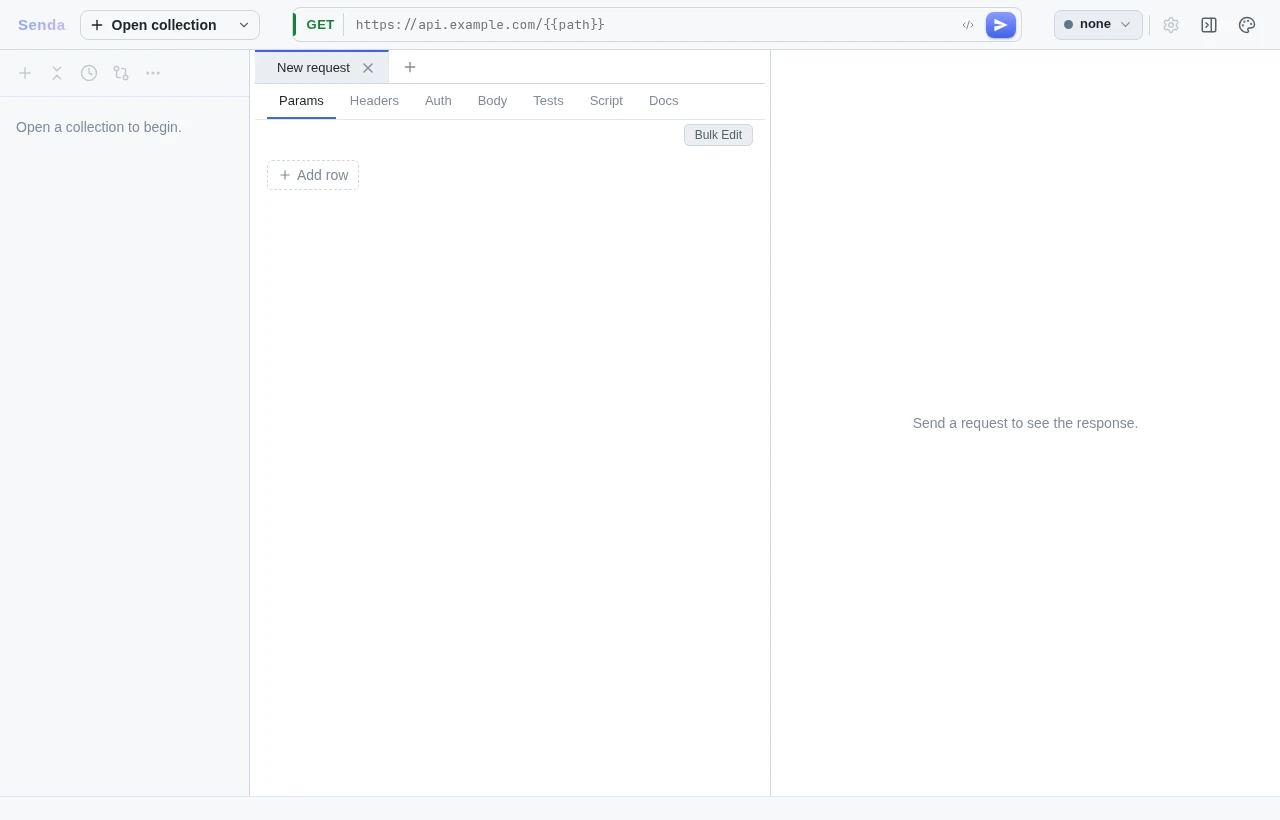Select the Tests tab
1280x820 pixels.
click(548, 101)
